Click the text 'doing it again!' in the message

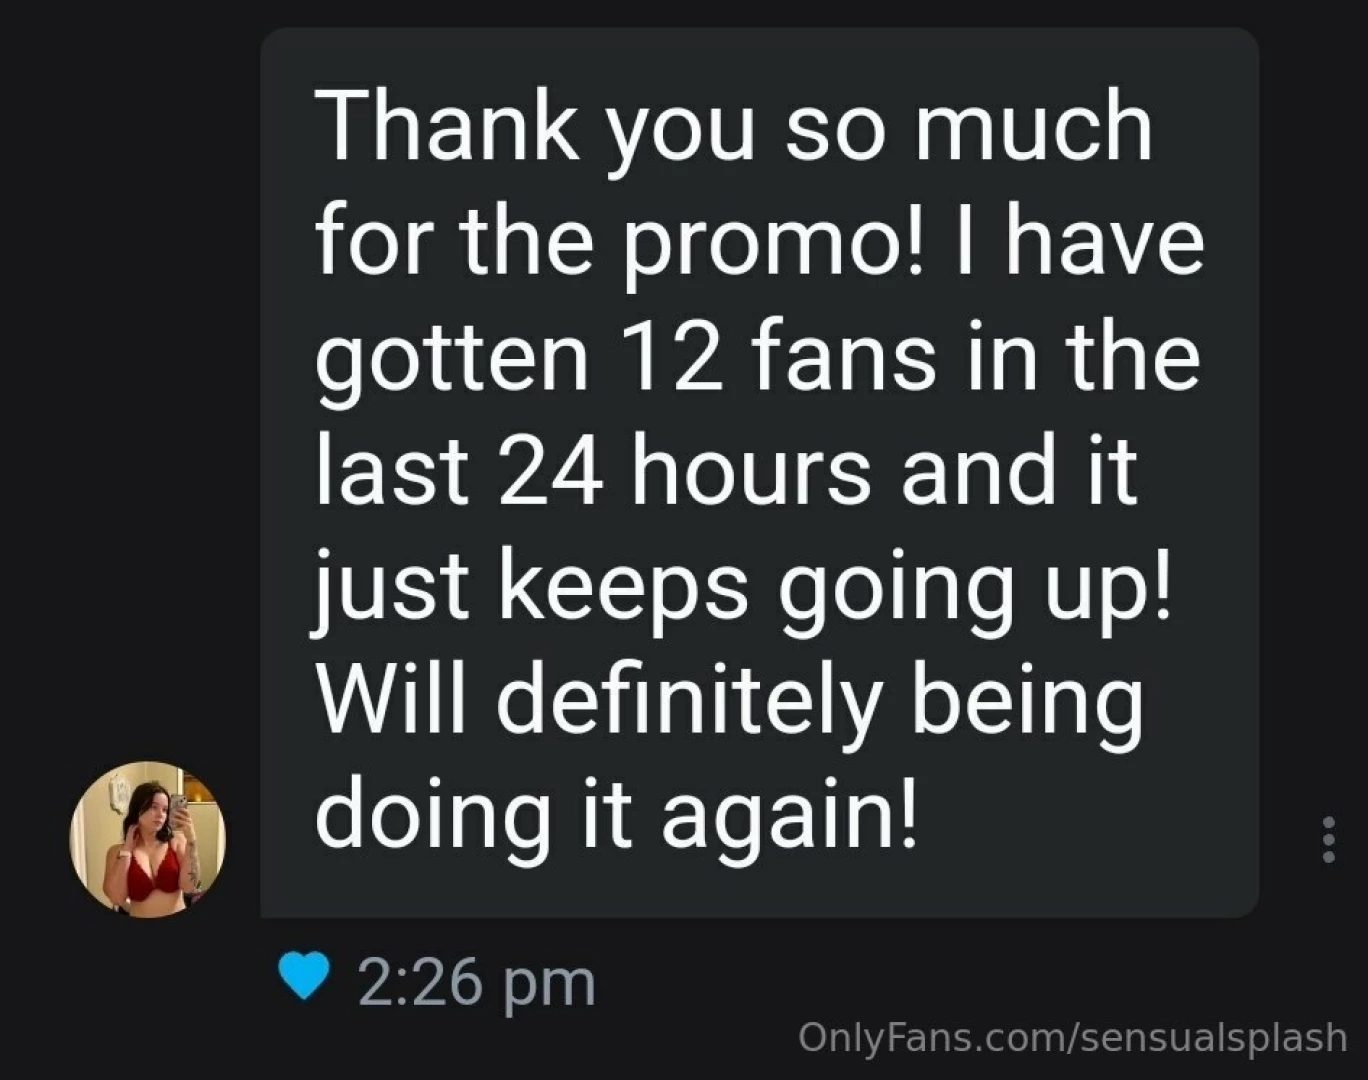click(x=618, y=808)
